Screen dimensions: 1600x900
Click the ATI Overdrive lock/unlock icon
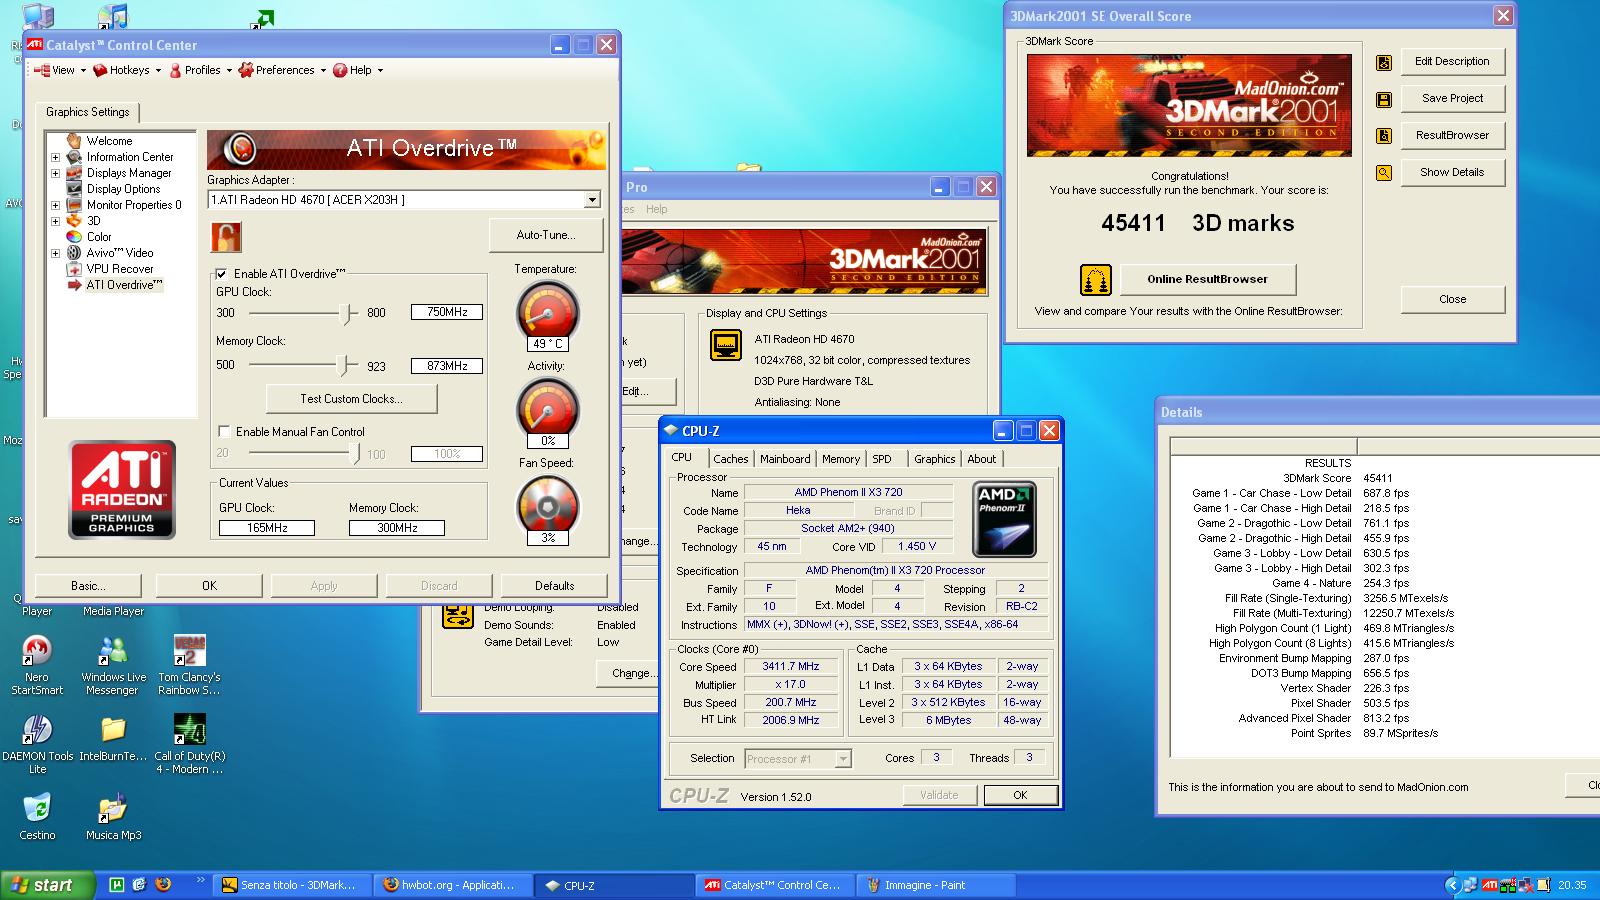225,237
